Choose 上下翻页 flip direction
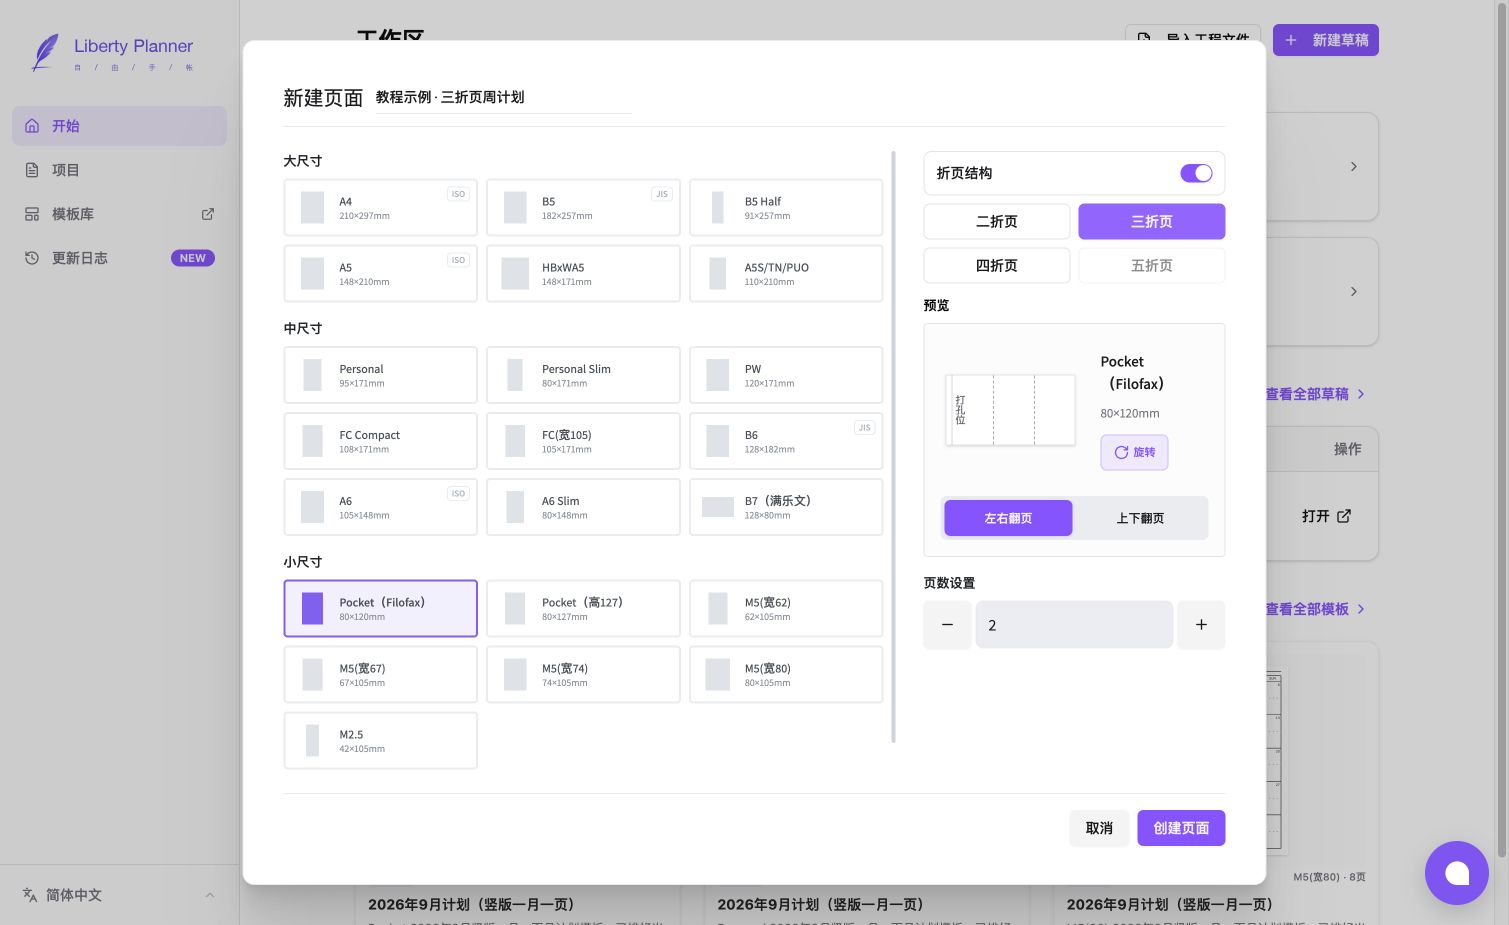 point(1140,518)
